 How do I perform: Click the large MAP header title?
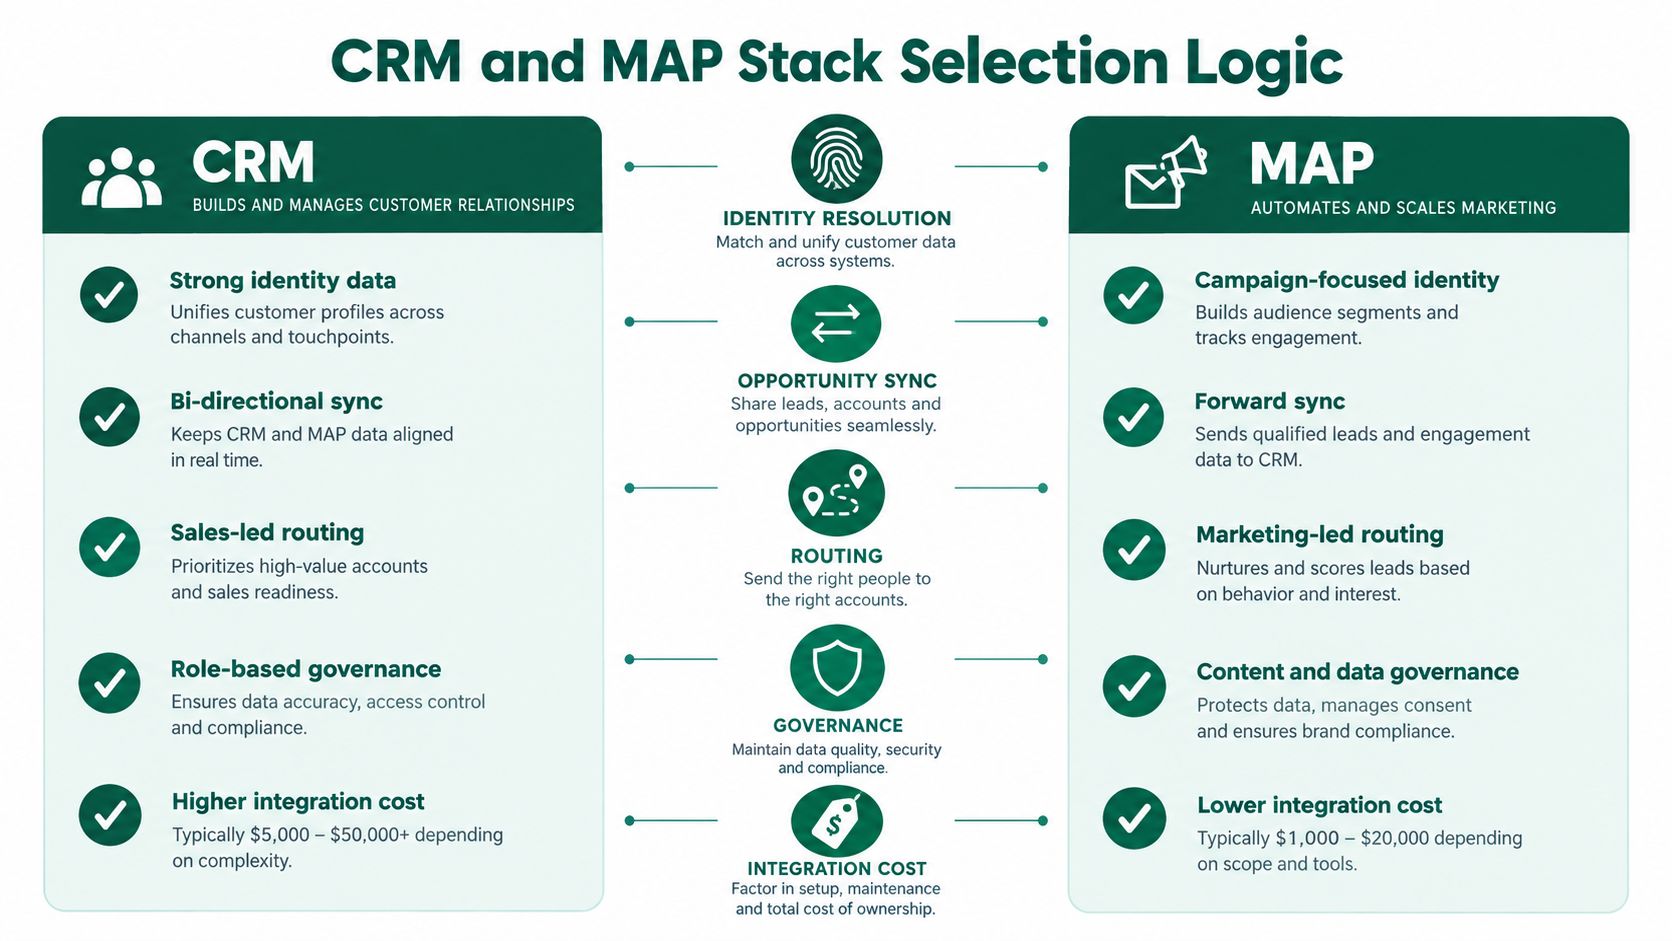point(1311,163)
